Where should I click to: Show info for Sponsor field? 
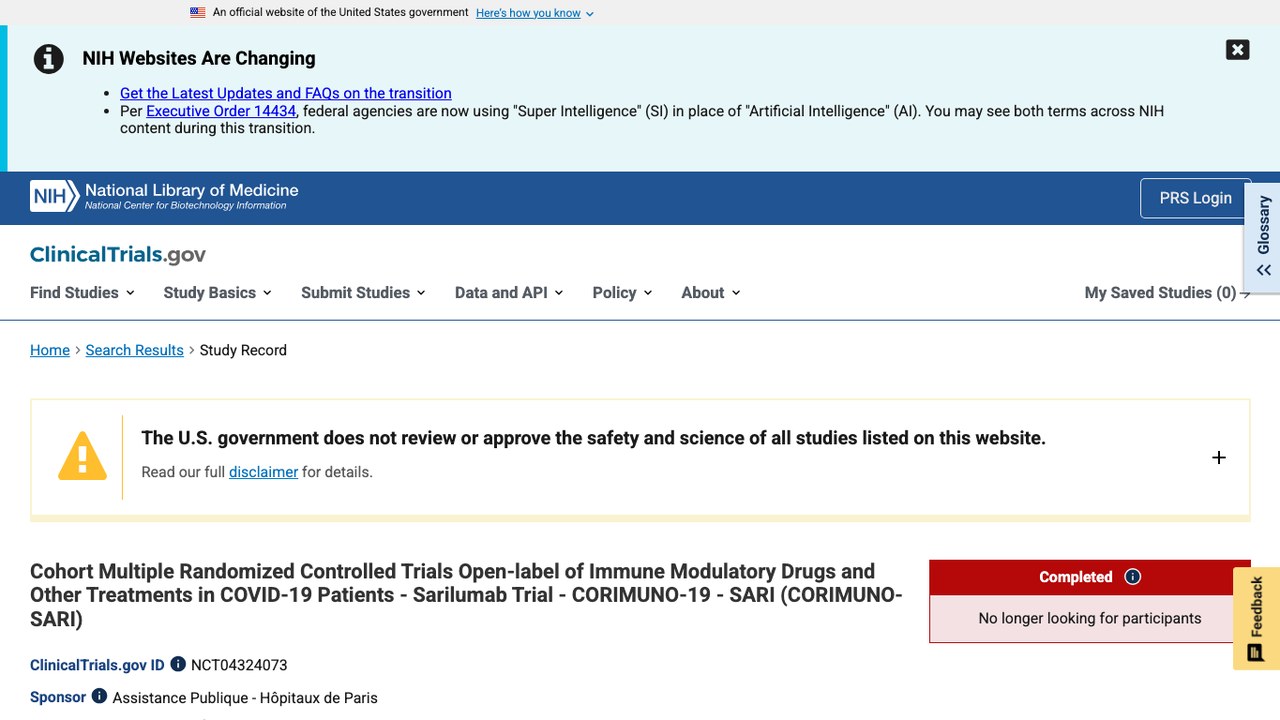[x=99, y=696]
